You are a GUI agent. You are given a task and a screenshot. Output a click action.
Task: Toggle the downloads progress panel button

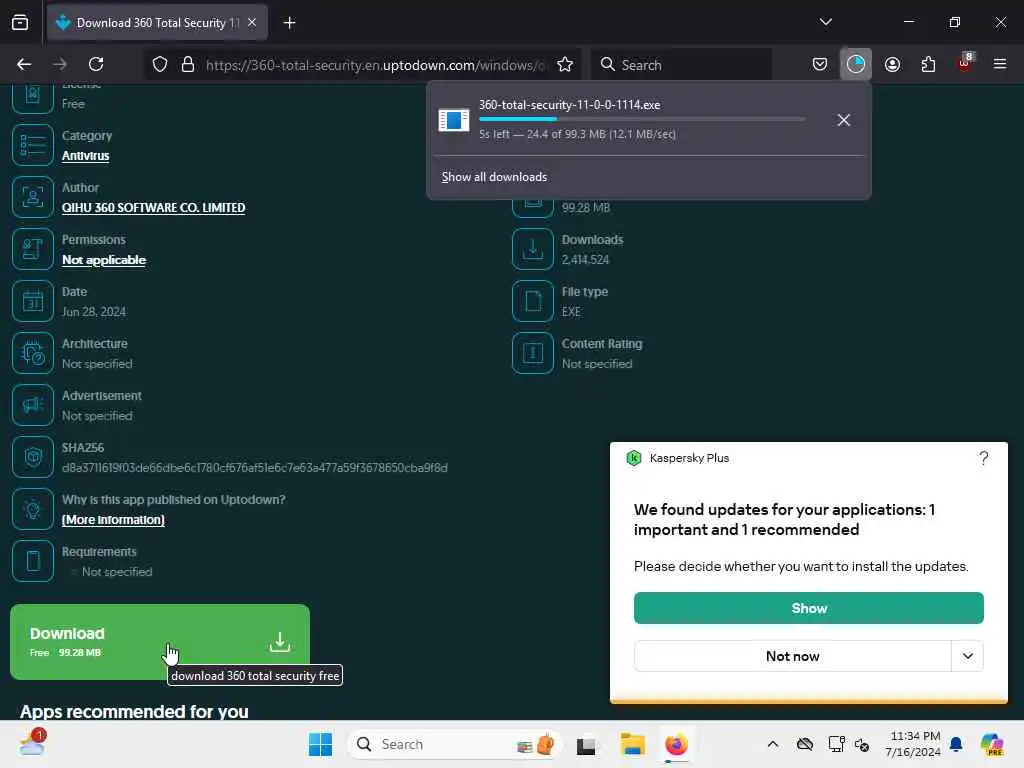[x=856, y=64]
